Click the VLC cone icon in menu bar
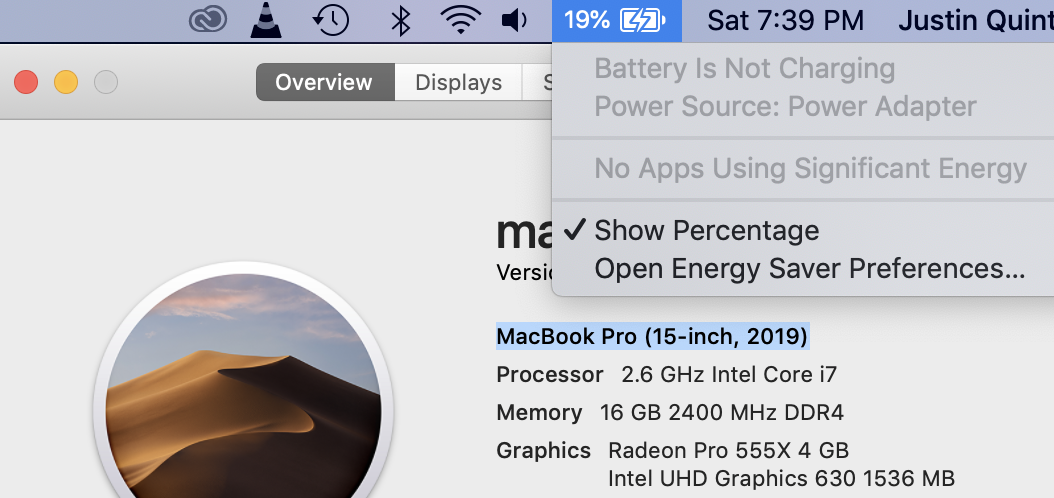 265,20
